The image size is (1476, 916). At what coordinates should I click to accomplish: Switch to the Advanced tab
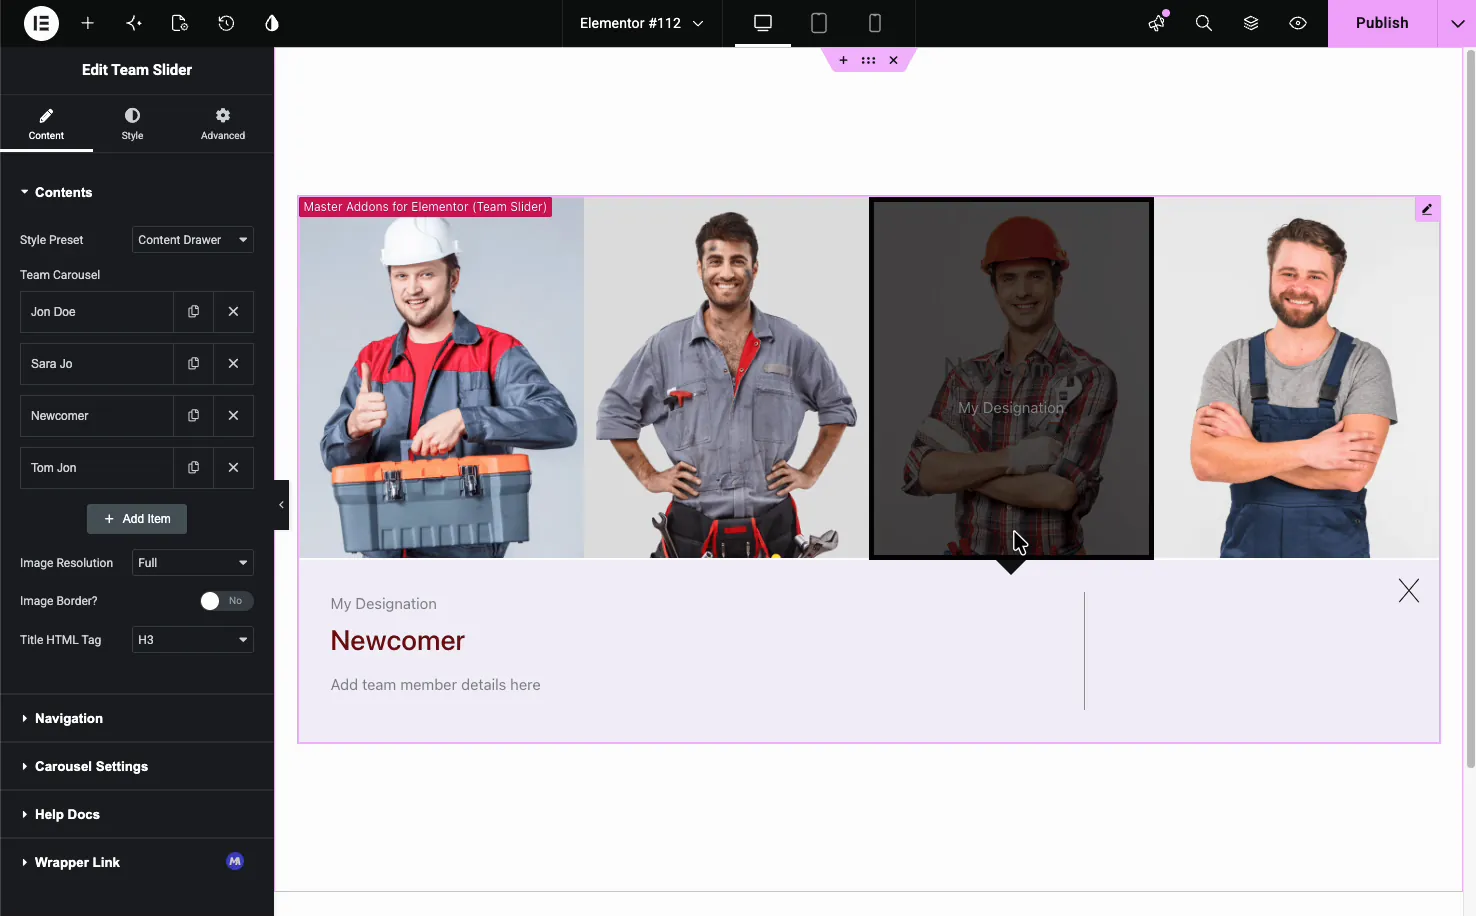[223, 124]
